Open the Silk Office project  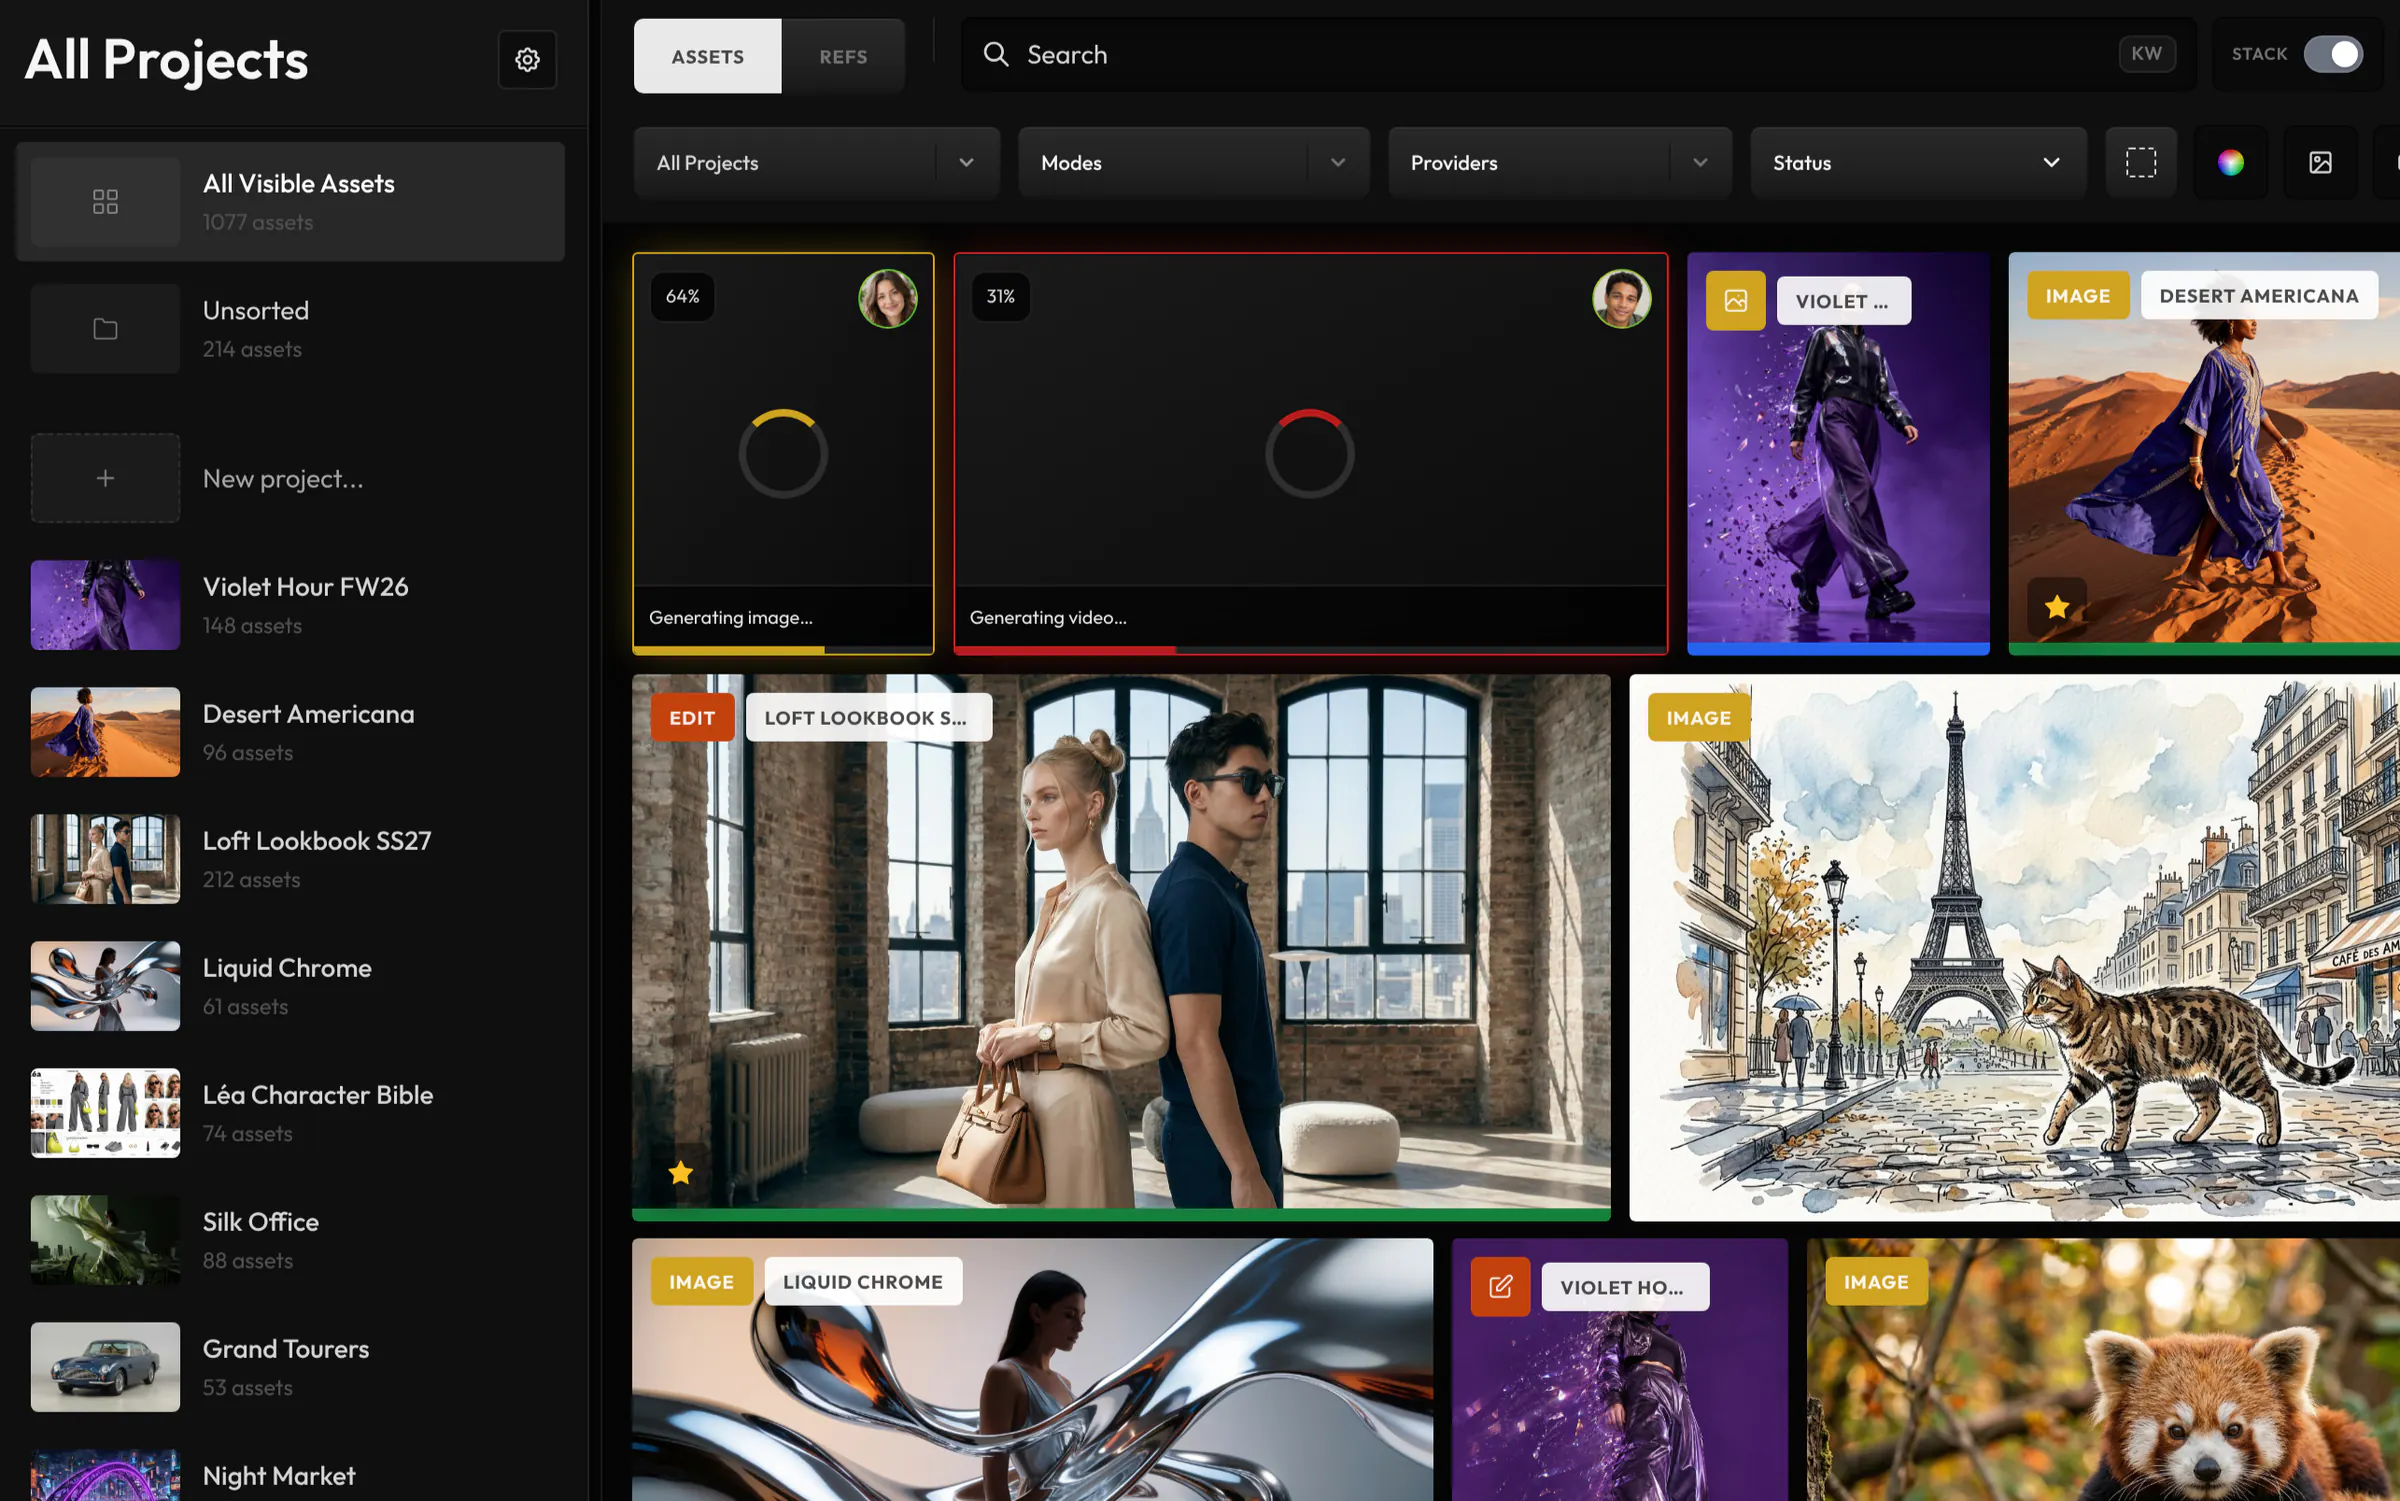[x=290, y=1240]
